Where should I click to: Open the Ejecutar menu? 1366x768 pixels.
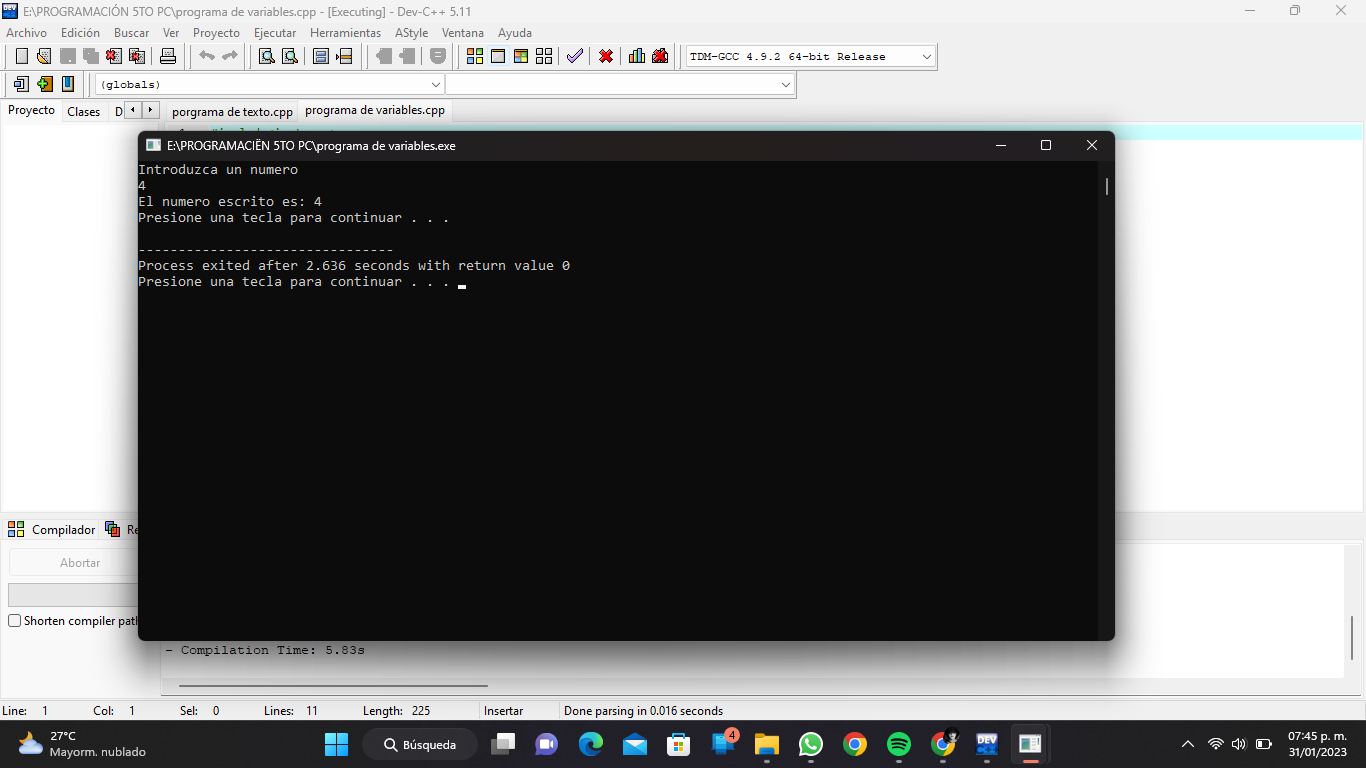tap(275, 33)
